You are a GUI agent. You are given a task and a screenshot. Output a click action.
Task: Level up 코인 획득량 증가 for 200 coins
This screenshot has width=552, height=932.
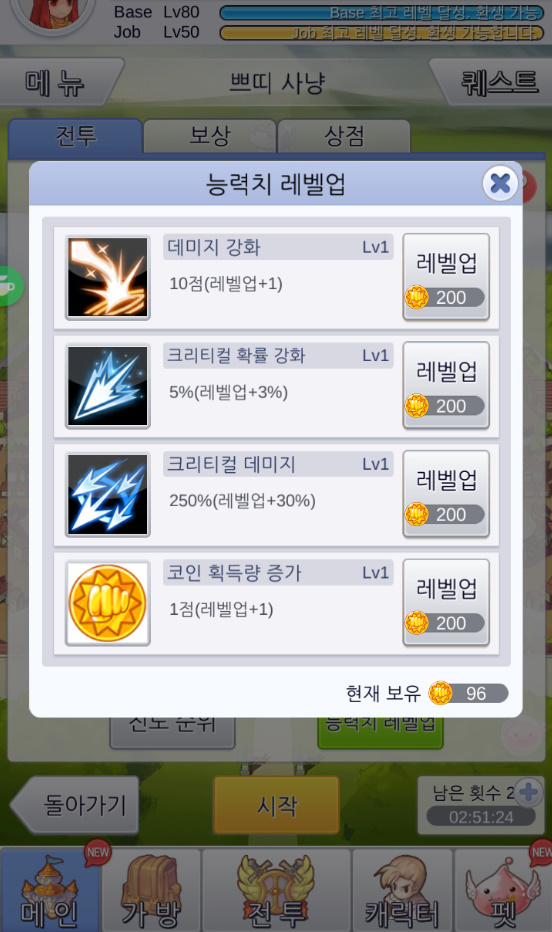click(446, 603)
